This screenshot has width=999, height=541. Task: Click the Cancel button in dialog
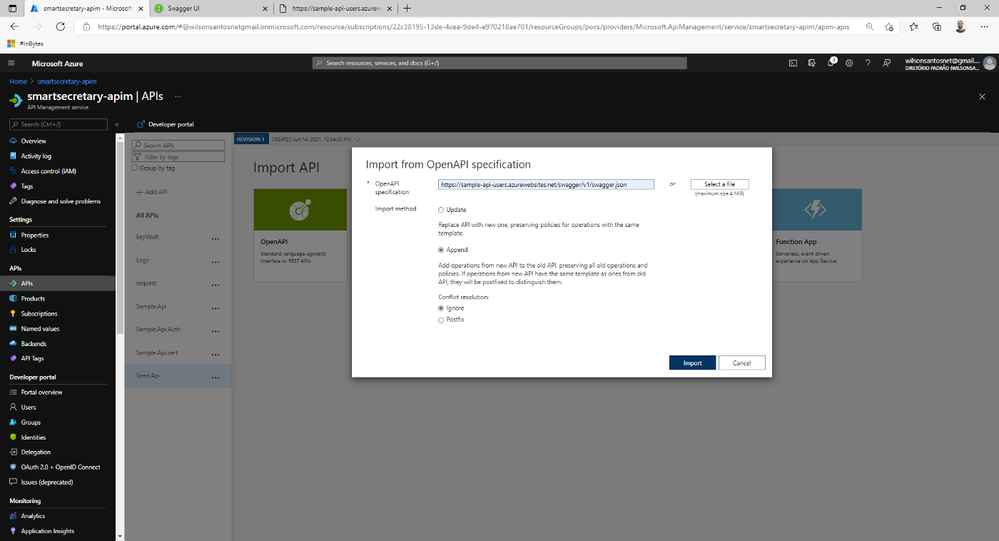(742, 363)
